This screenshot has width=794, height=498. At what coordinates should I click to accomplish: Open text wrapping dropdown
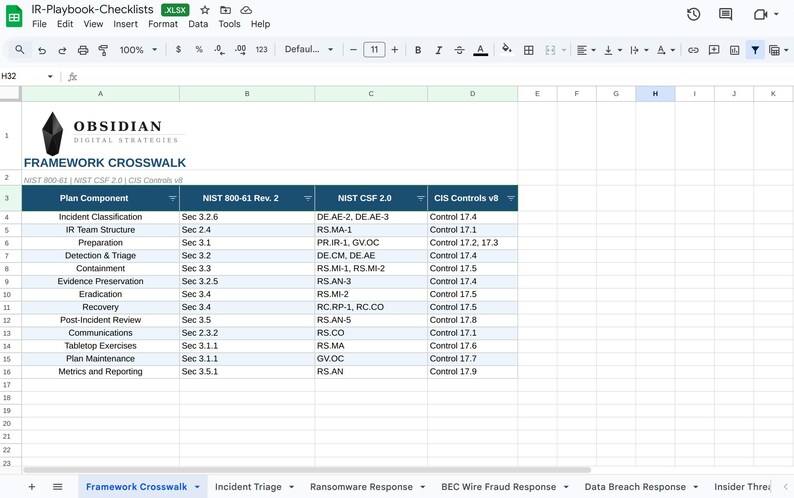(x=639, y=50)
